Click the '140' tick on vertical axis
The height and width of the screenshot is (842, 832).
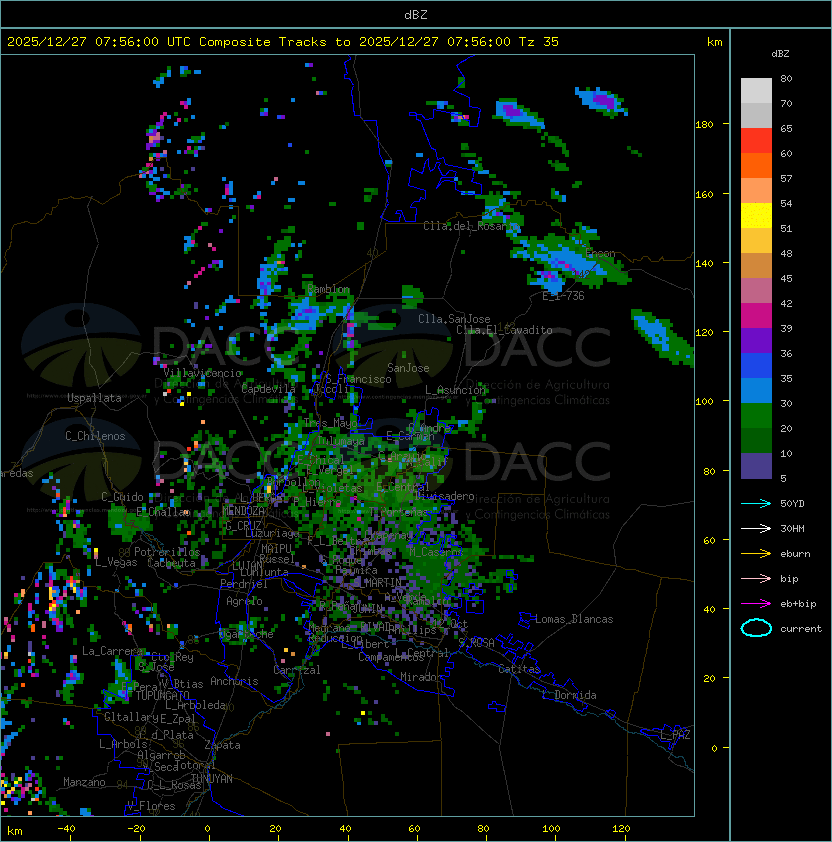coord(704,264)
